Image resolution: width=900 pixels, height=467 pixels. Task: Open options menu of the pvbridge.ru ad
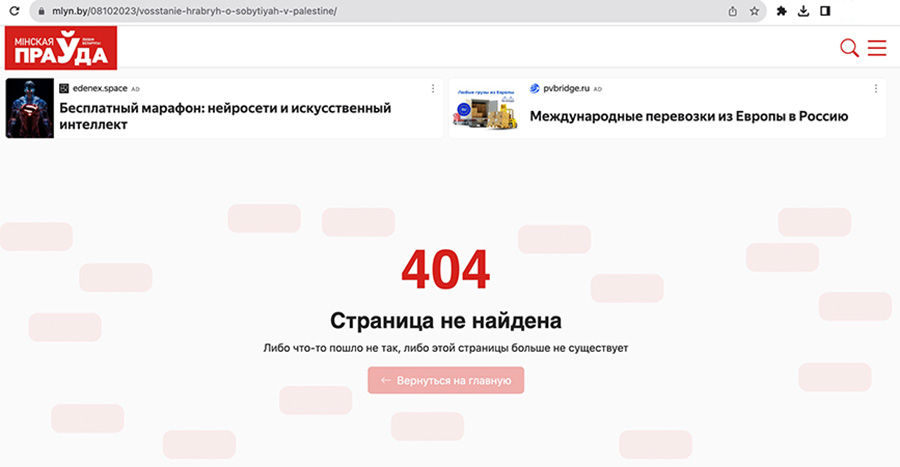[875, 89]
